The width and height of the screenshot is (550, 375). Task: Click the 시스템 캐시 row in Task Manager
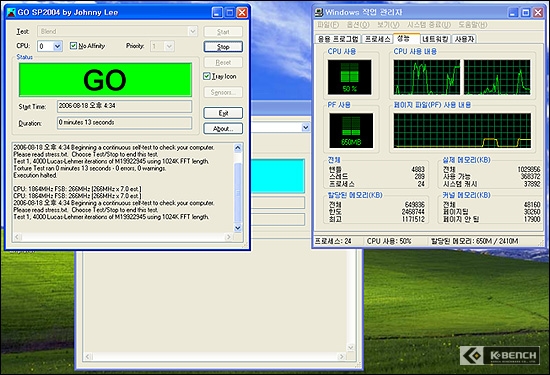coord(491,184)
